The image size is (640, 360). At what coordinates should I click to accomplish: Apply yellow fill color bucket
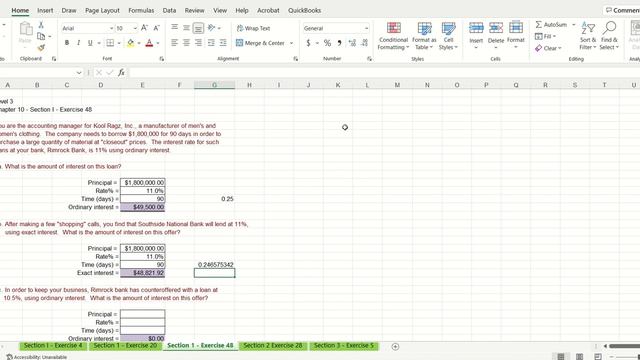coord(131,43)
